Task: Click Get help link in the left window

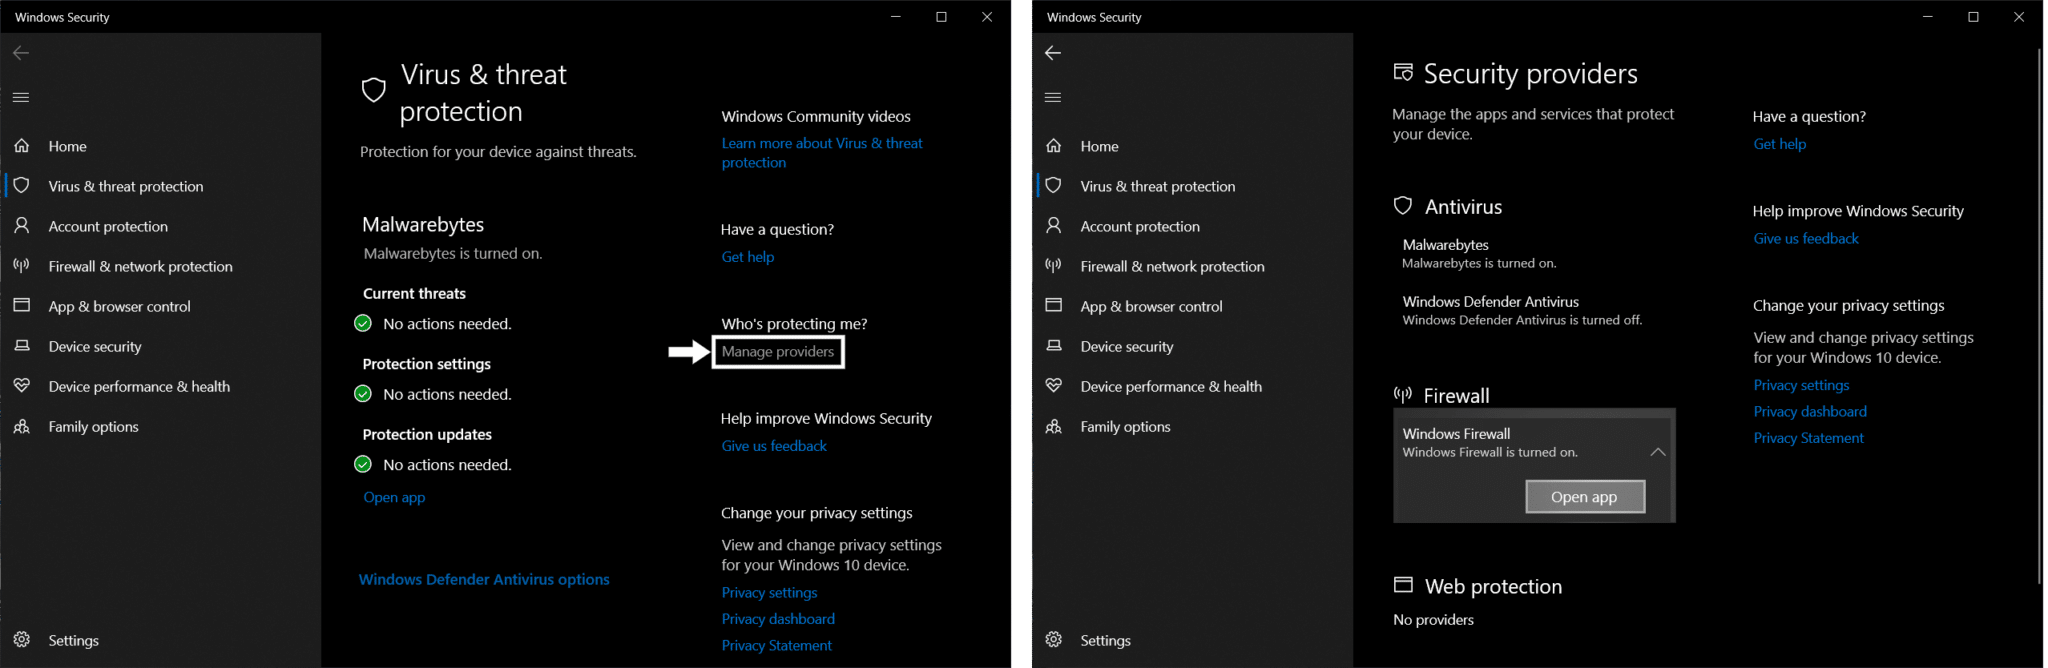Action: tap(748, 257)
